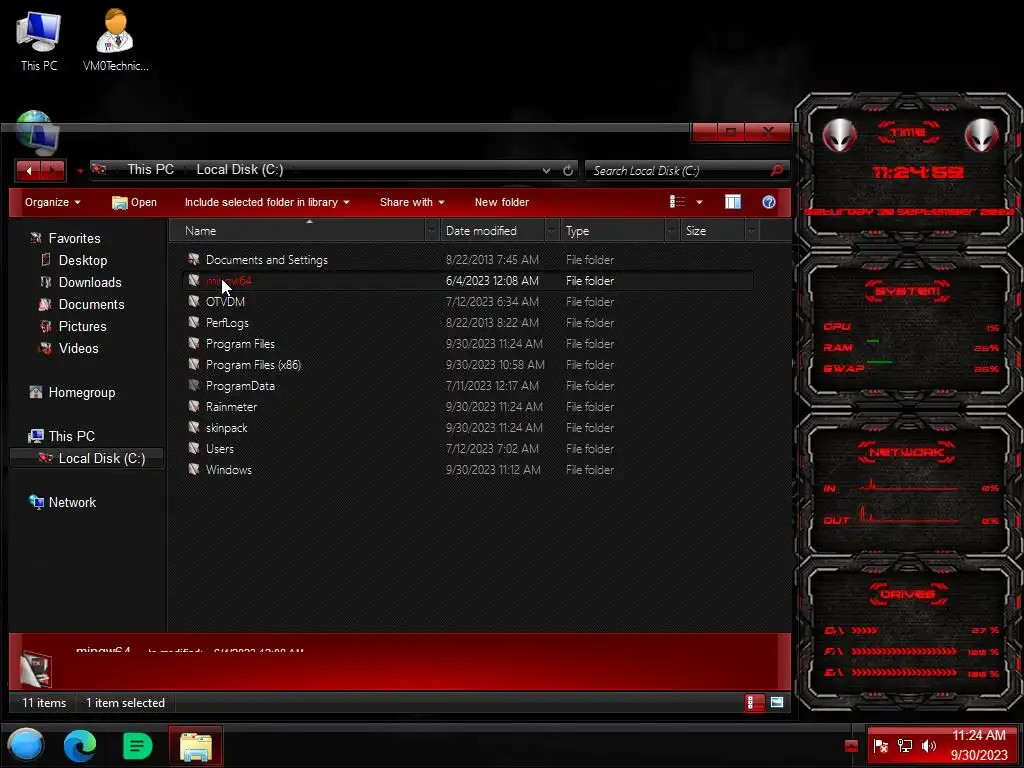
Task: Open the Share with dropdown
Action: [412, 202]
